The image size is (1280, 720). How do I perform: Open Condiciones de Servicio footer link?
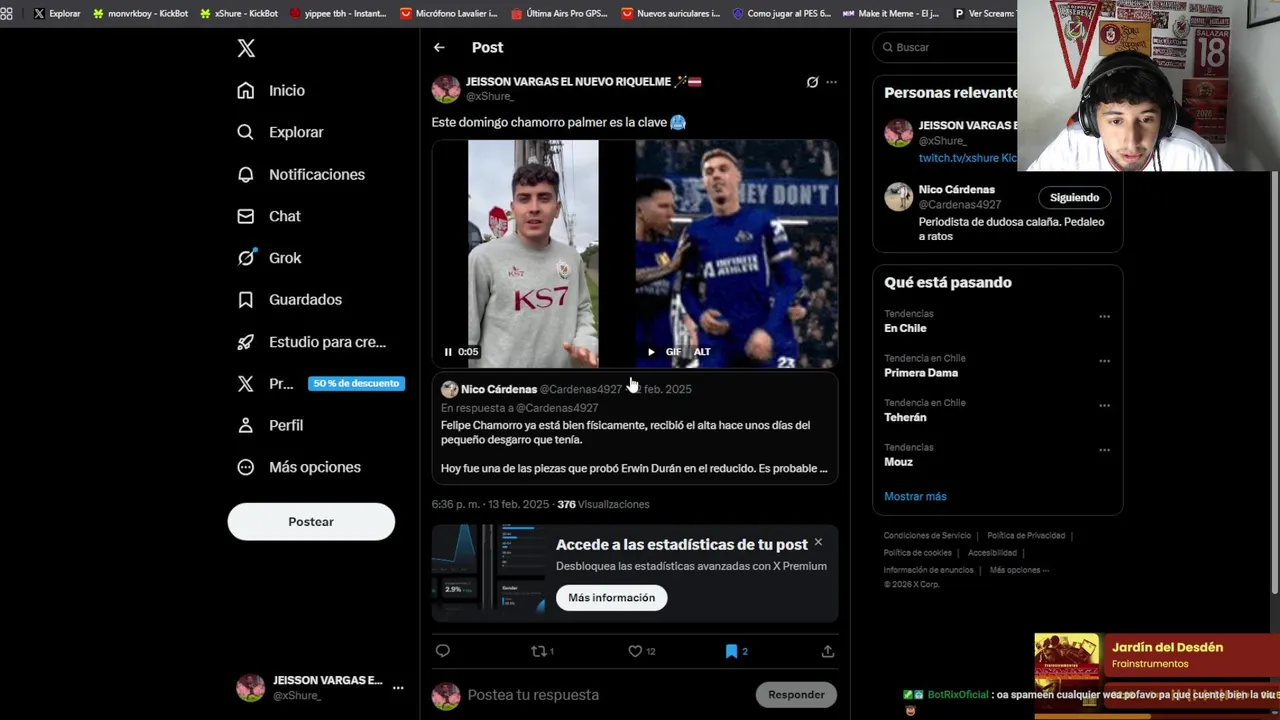point(927,536)
